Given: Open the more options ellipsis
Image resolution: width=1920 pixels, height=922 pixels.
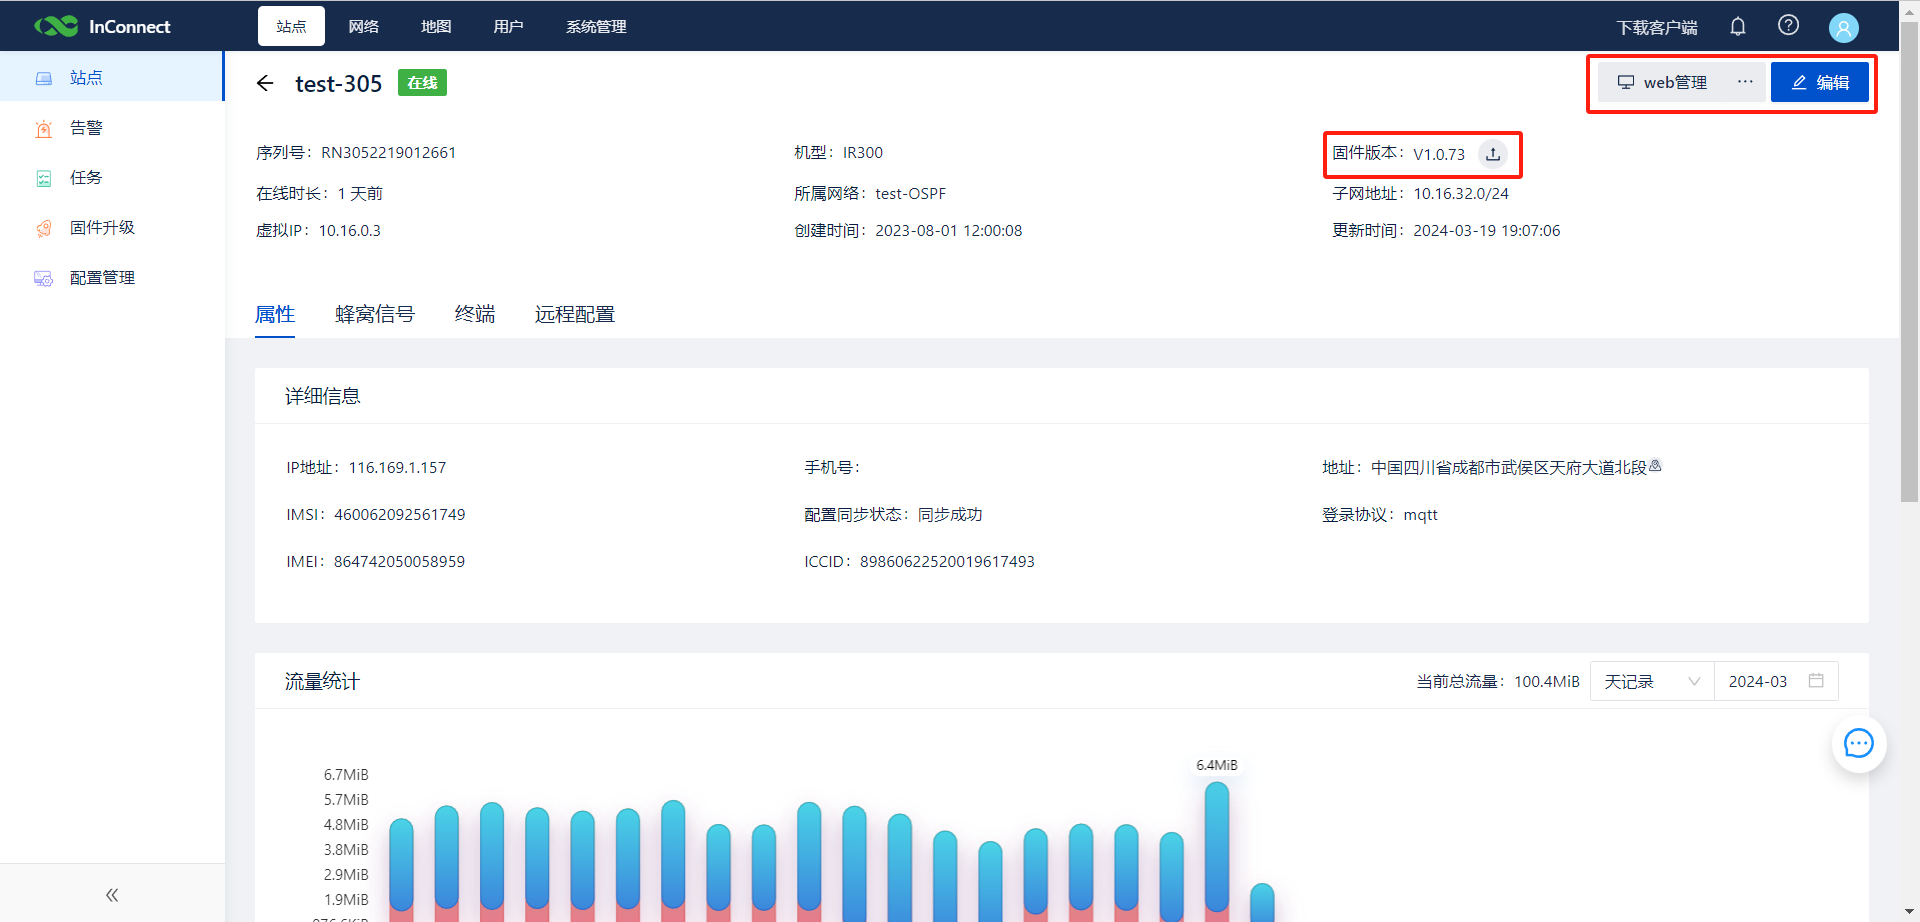Looking at the screenshot, I should (1745, 82).
